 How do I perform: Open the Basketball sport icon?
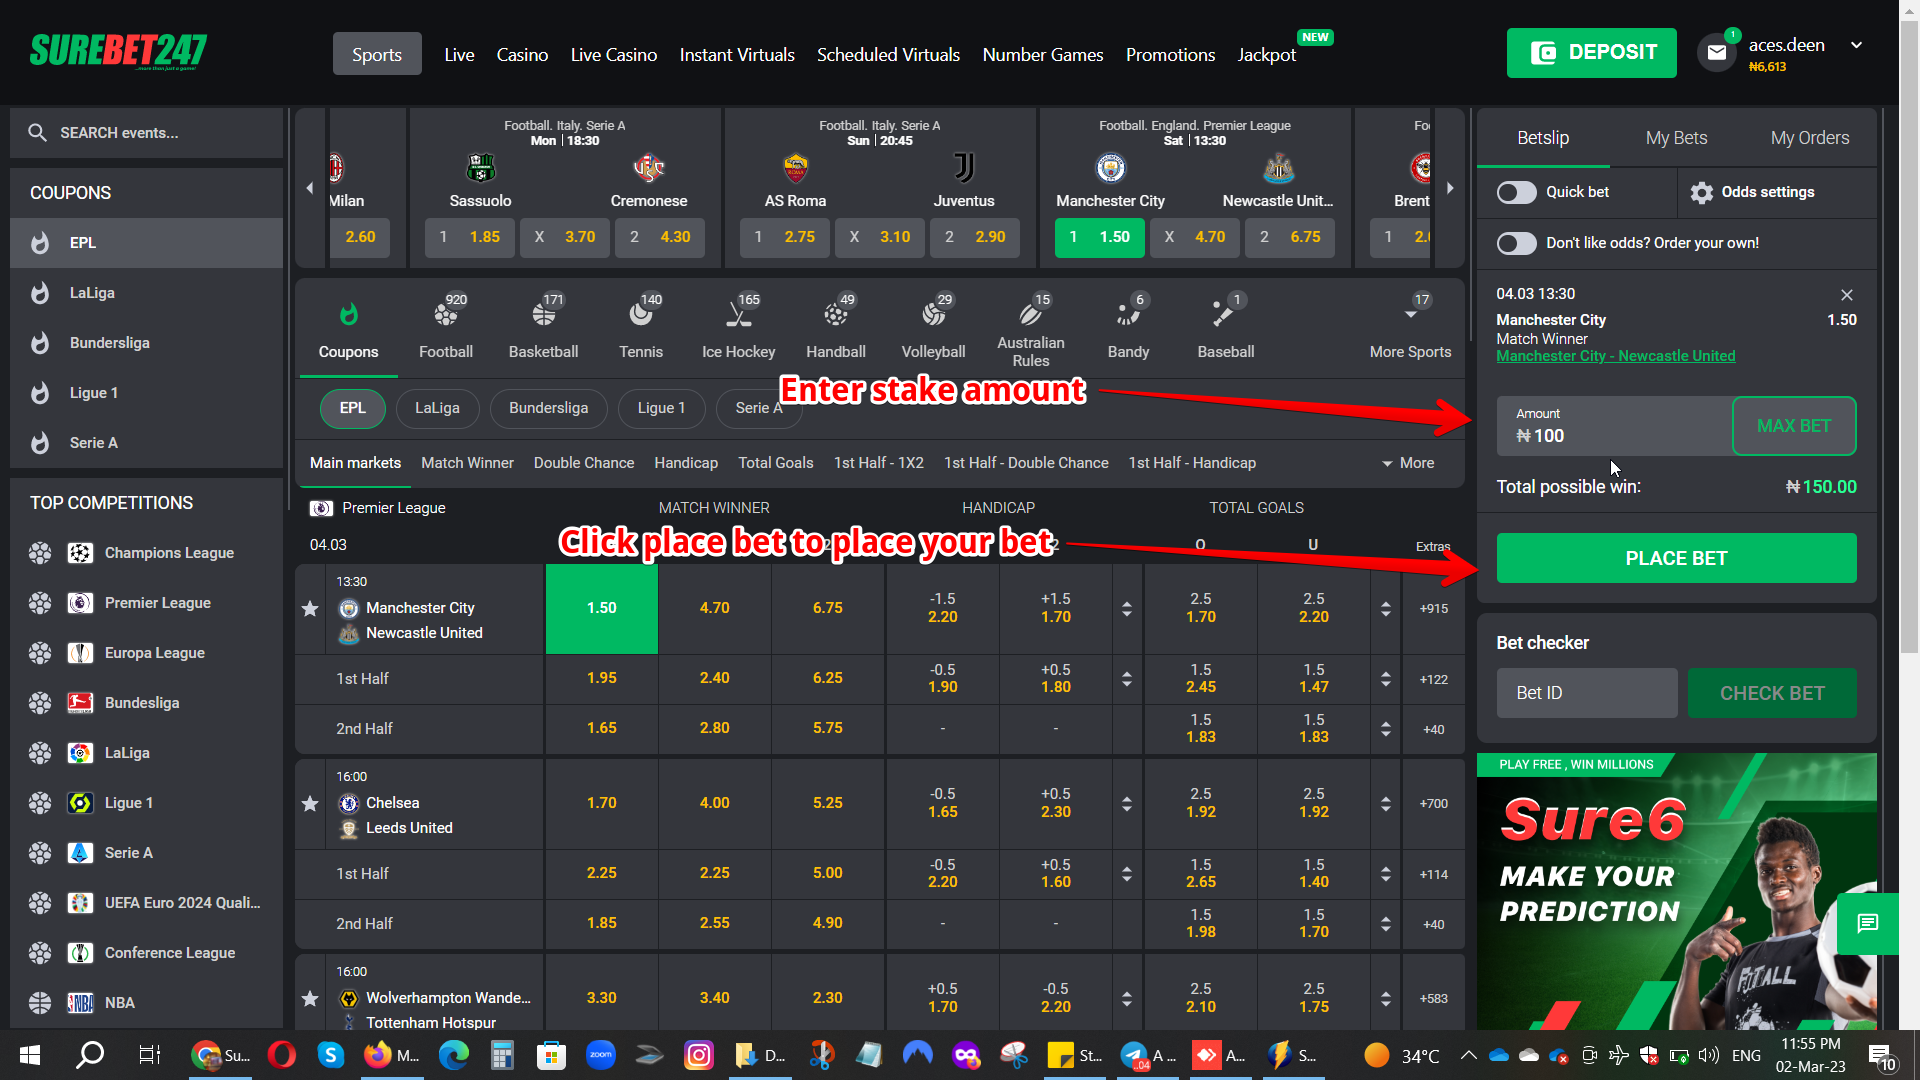[543, 316]
